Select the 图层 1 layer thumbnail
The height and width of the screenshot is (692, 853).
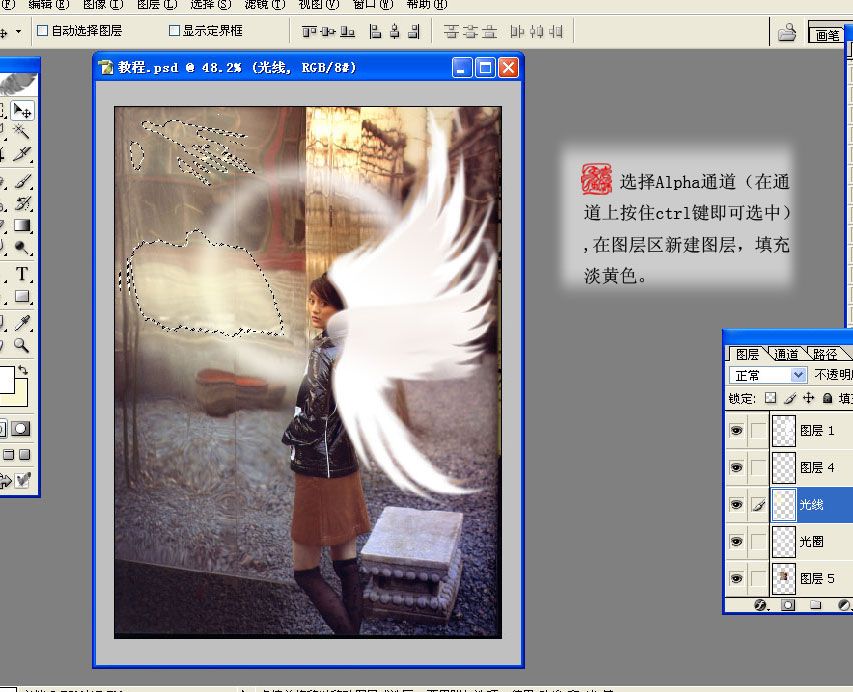point(784,431)
